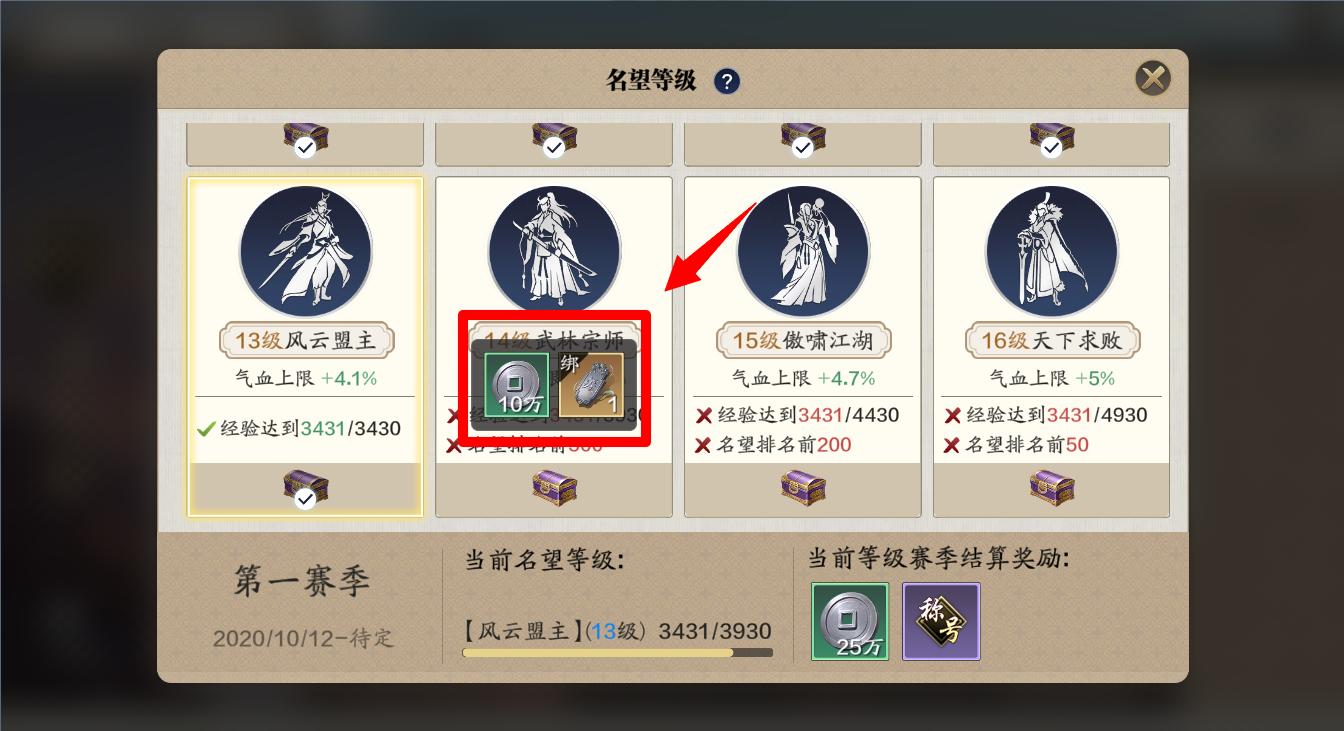Click the help question mark icon
The image size is (1344, 731).
click(727, 81)
